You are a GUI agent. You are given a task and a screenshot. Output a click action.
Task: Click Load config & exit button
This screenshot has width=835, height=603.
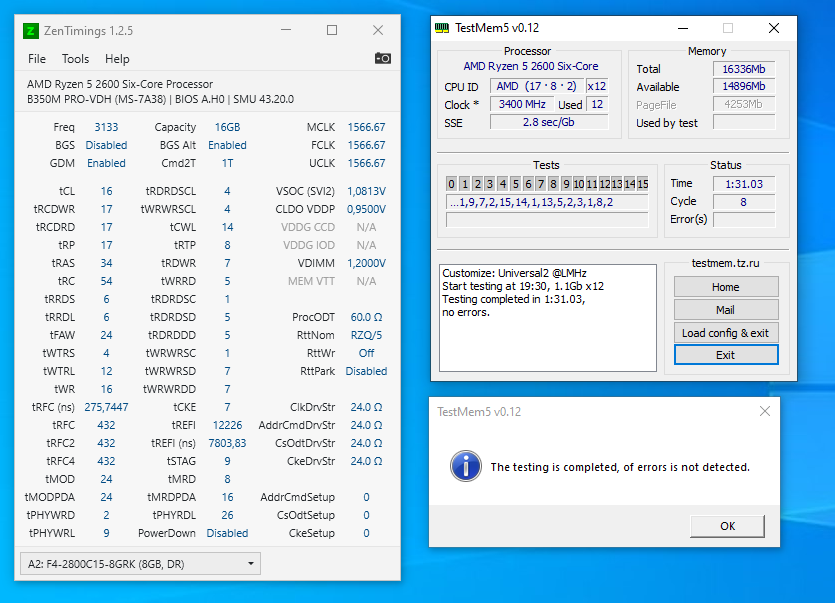click(x=726, y=332)
